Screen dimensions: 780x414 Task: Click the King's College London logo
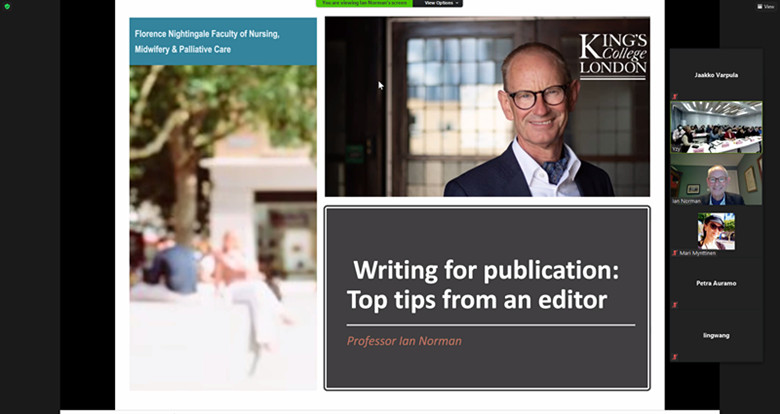click(613, 56)
